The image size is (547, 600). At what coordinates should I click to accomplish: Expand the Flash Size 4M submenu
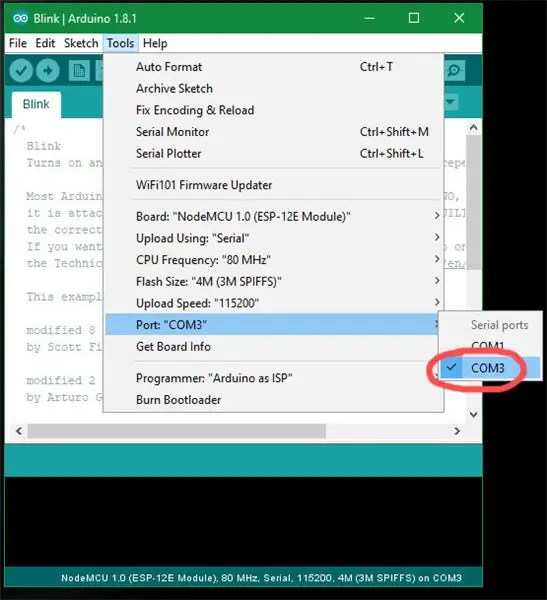(x=273, y=282)
